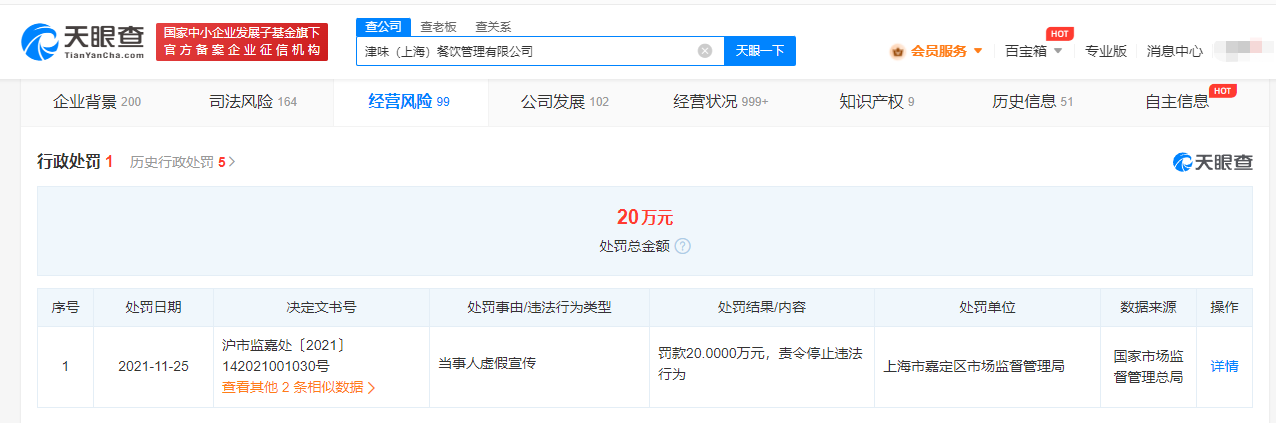
Task: Expand 查看其他 2 条相似数据
Action: coord(299,387)
